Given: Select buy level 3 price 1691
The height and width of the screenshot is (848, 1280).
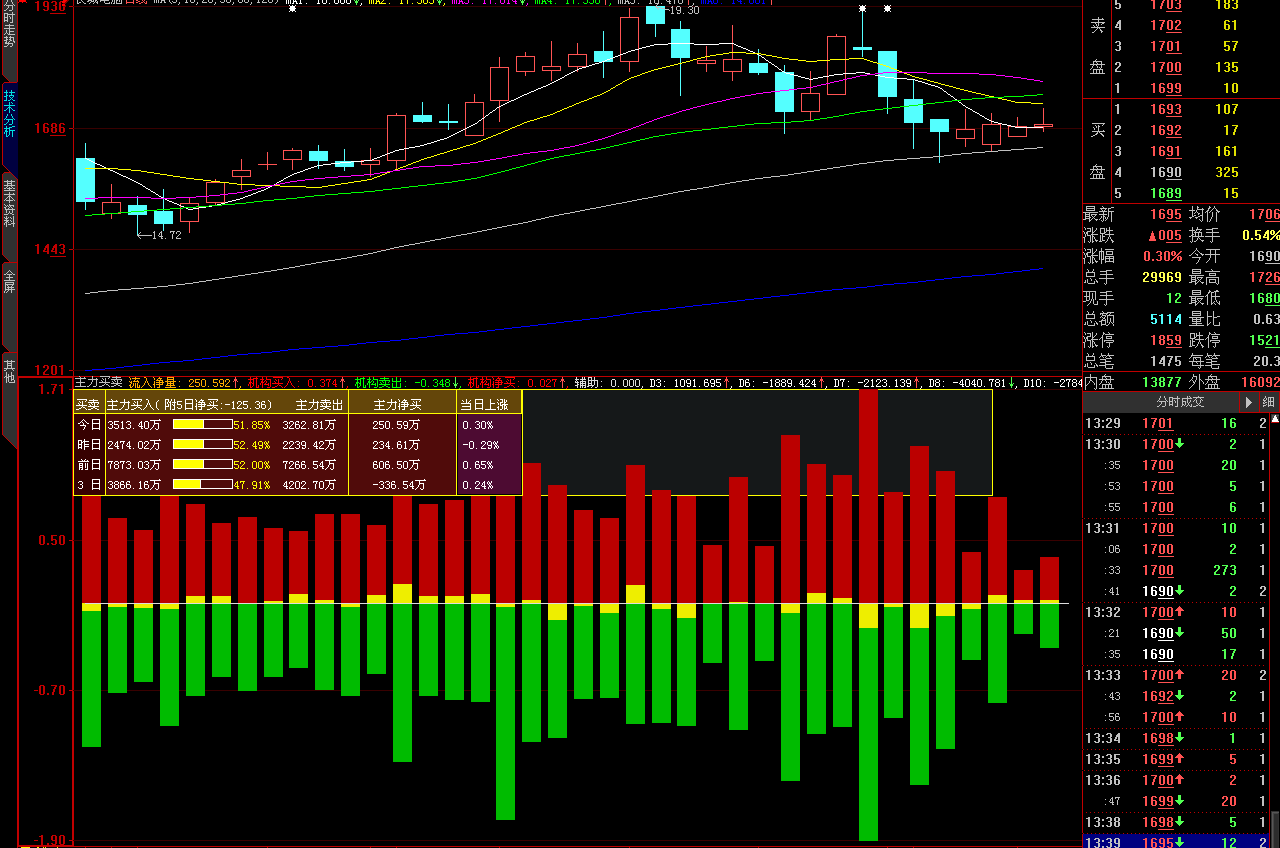Looking at the screenshot, I should (1166, 151).
